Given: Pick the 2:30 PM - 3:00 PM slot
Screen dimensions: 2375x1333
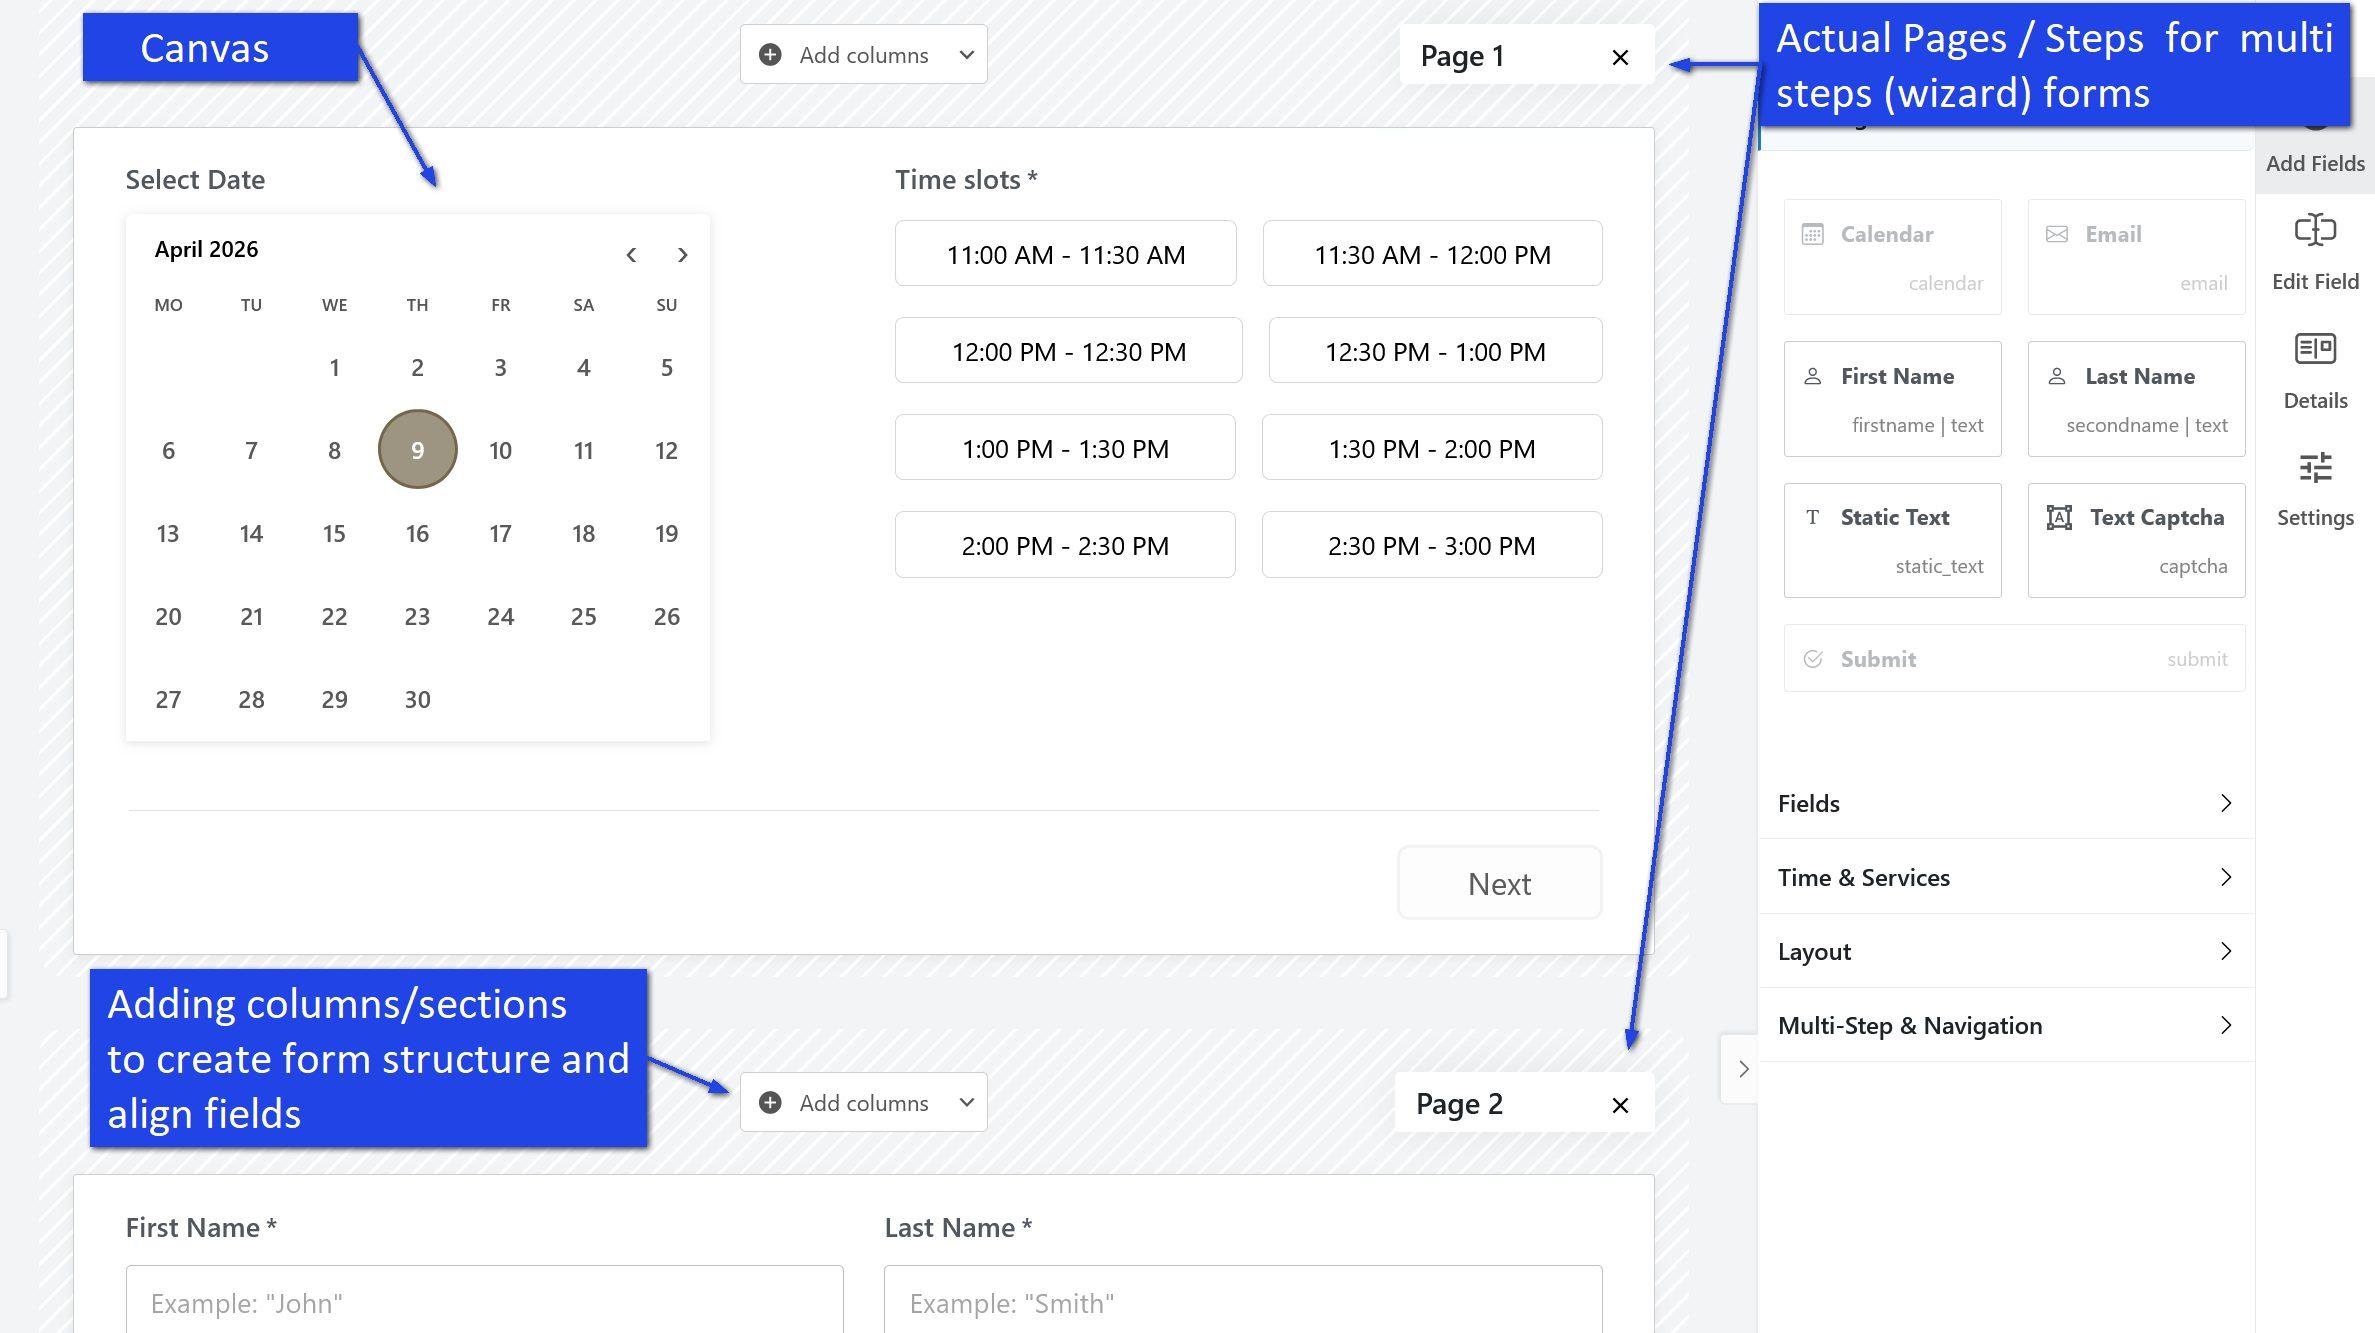Looking at the screenshot, I should pos(1431,545).
